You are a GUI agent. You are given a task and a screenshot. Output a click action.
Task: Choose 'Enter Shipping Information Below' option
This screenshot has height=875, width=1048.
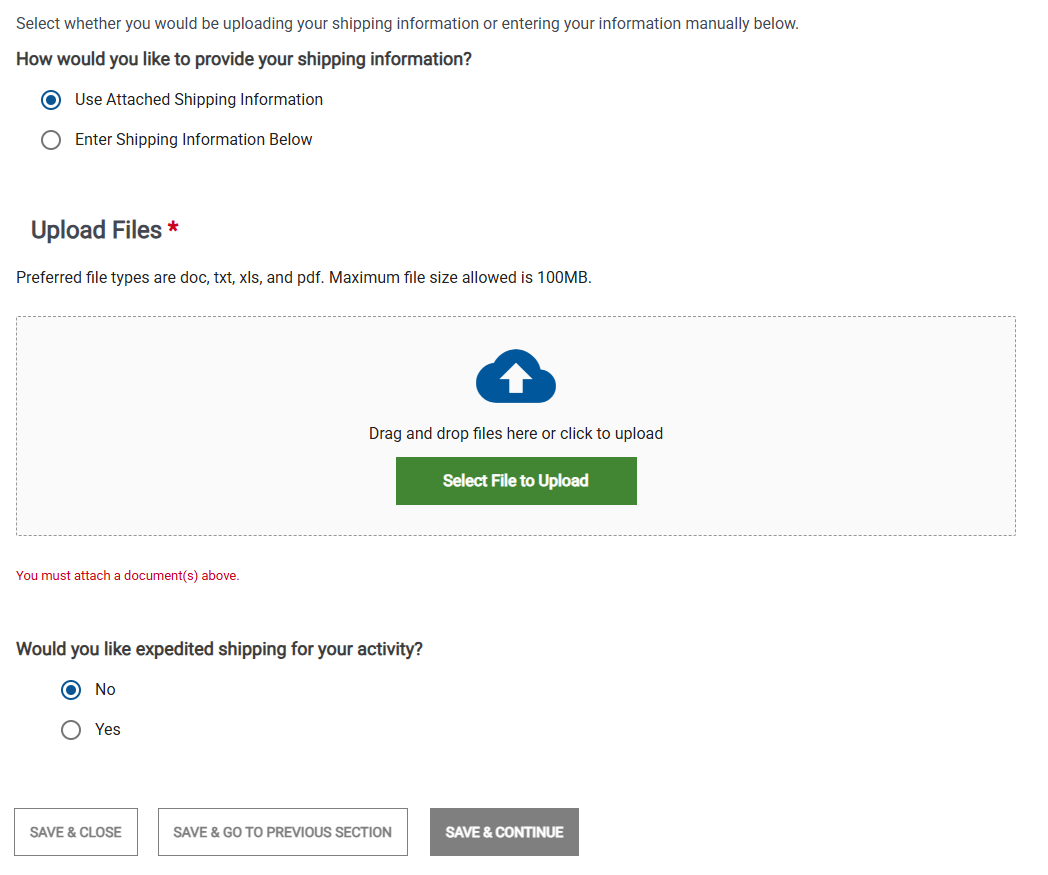click(x=51, y=140)
